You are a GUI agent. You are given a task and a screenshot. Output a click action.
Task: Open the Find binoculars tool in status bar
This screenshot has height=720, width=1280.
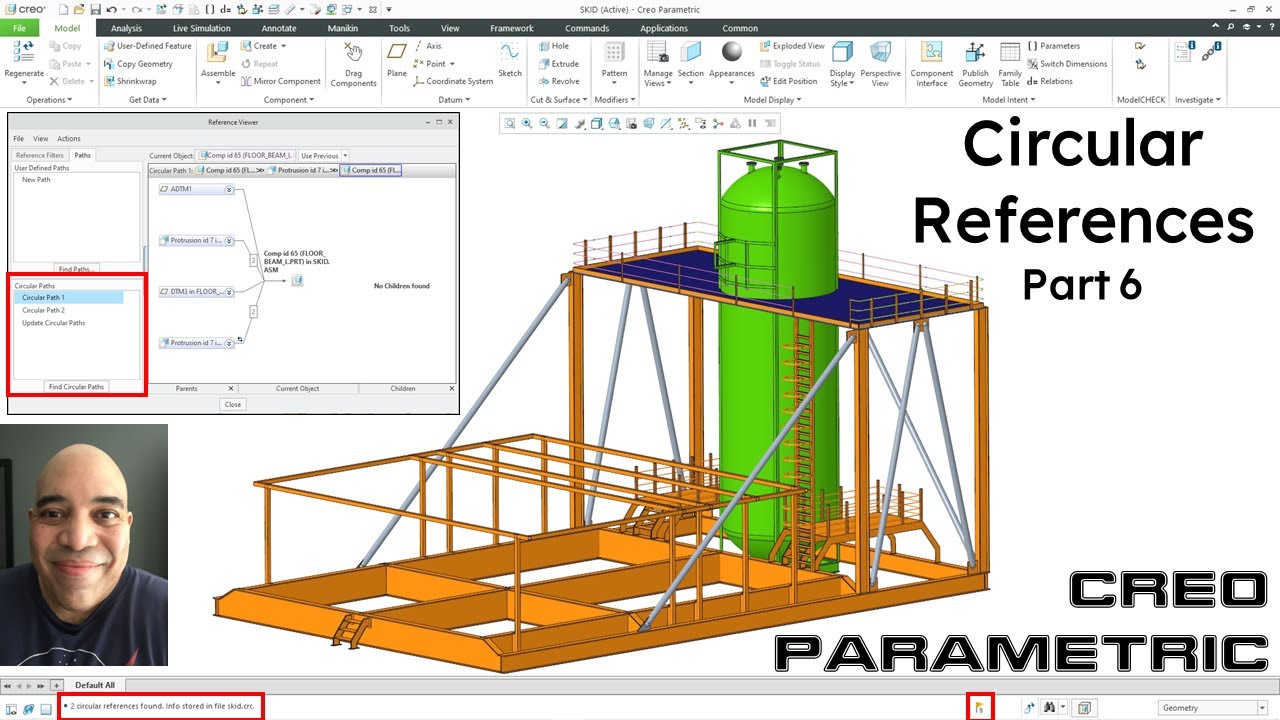[1050, 708]
